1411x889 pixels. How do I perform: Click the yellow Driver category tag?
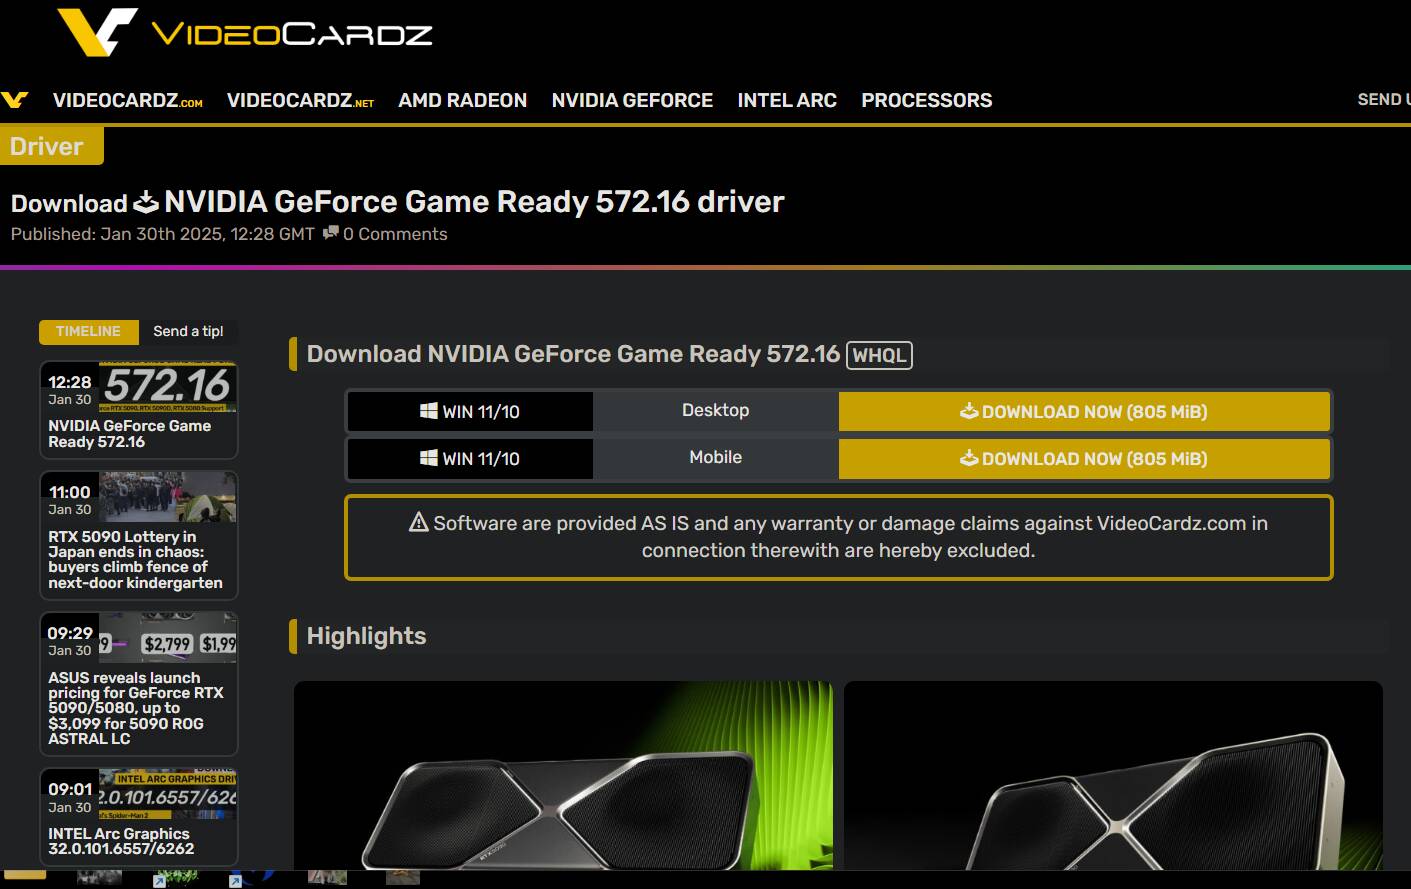pos(47,146)
